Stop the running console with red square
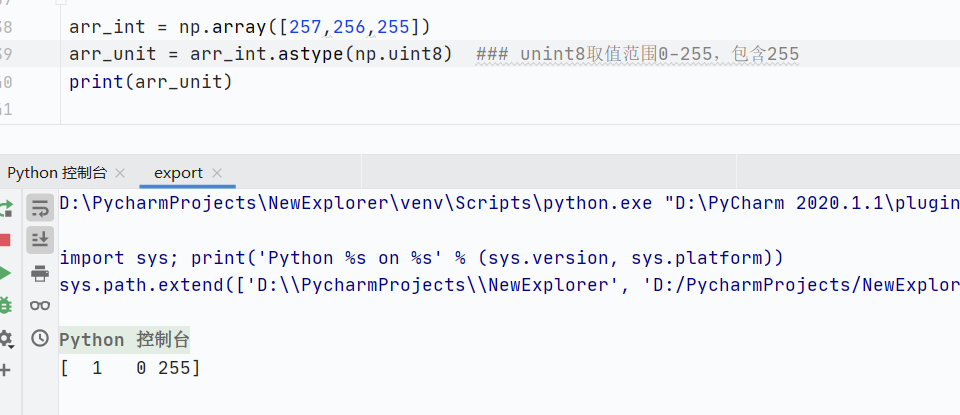Screen dimensions: 960x415 click(x=5, y=240)
